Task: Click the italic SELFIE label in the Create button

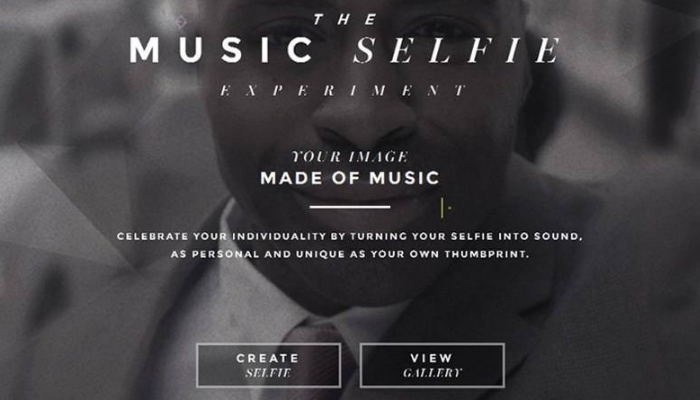Action: (x=268, y=373)
